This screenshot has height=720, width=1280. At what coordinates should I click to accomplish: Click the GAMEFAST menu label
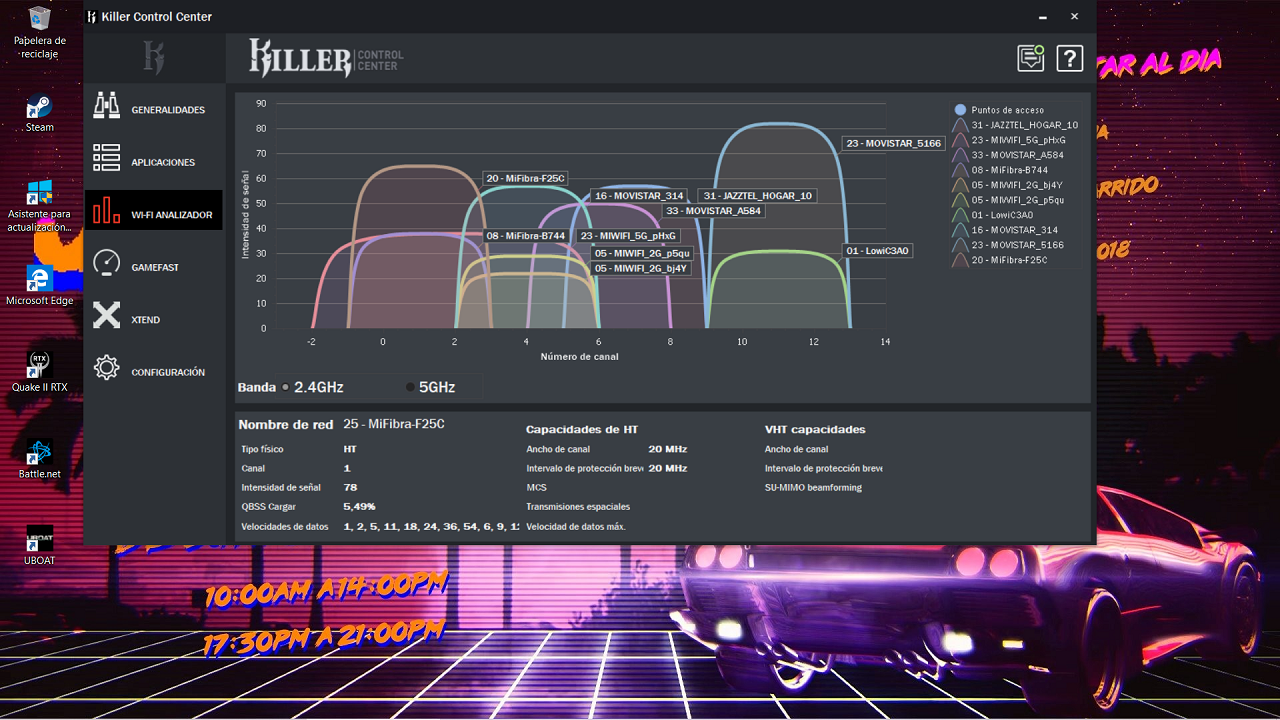[155, 268]
